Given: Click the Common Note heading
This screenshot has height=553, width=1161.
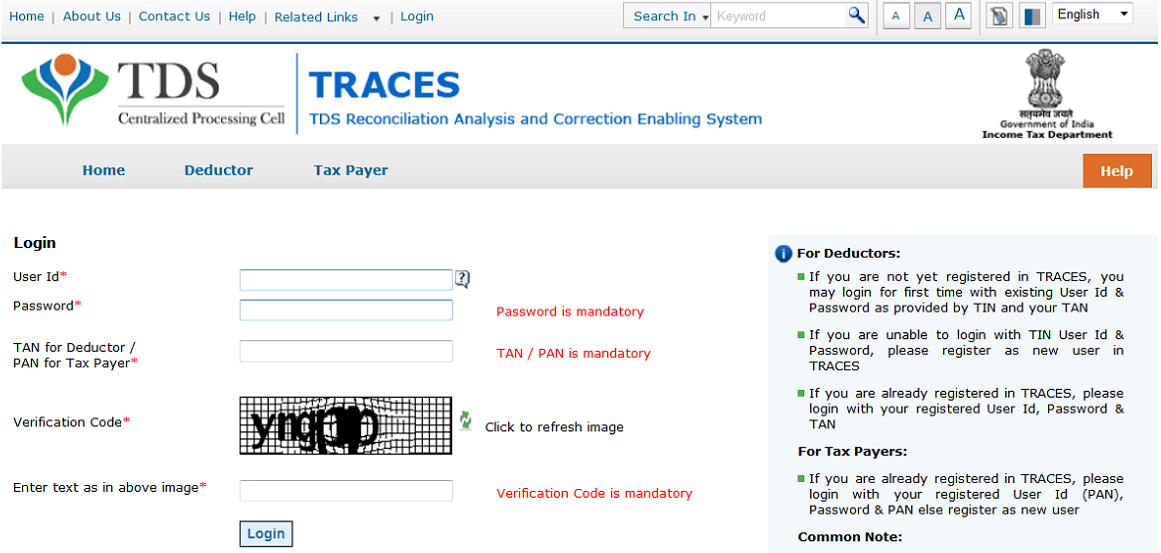Looking at the screenshot, I should point(850,537).
